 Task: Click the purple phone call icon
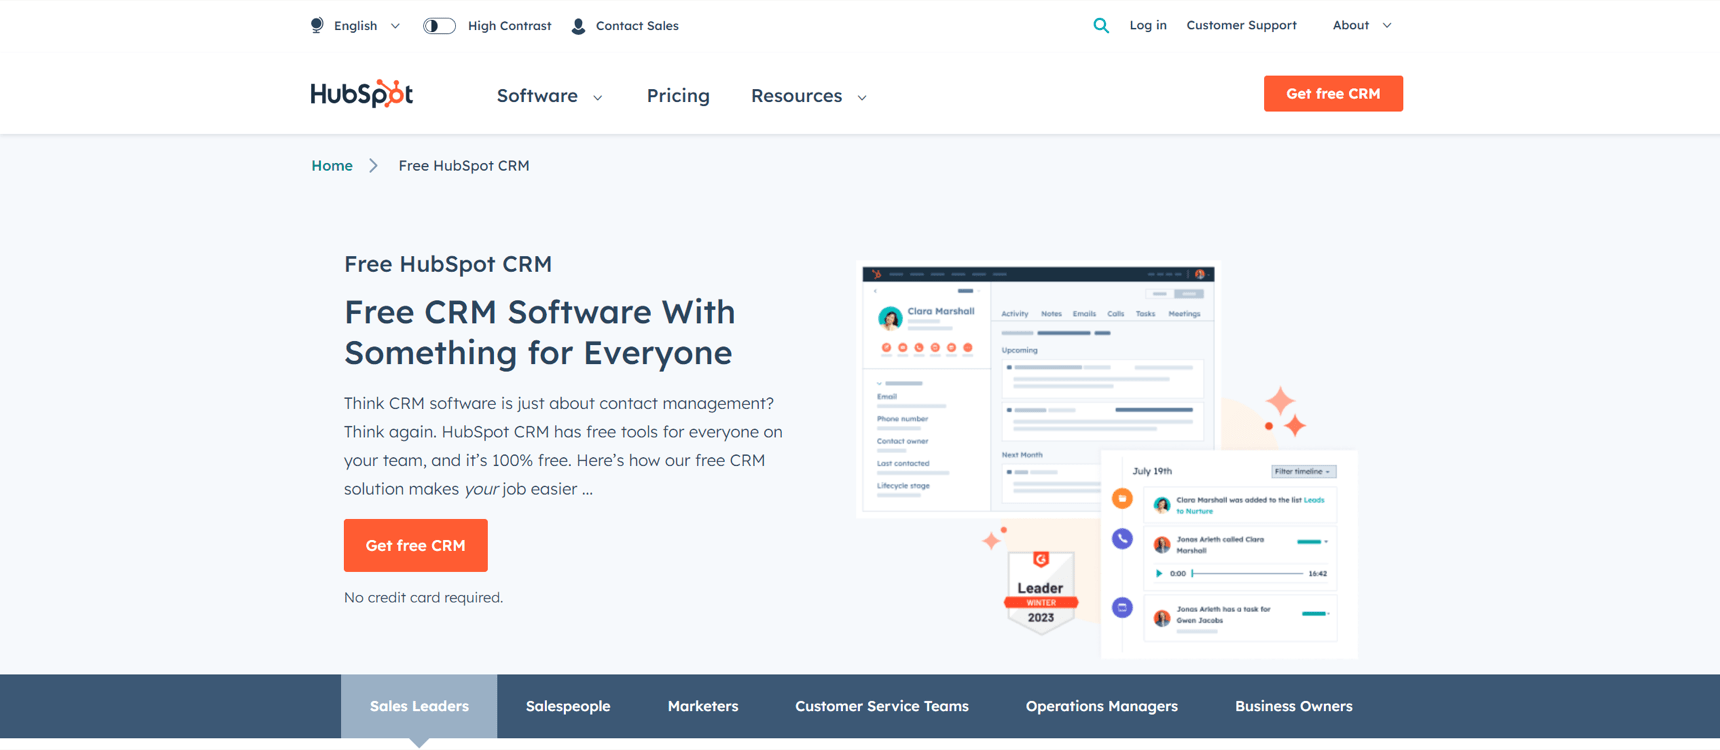tap(1122, 539)
